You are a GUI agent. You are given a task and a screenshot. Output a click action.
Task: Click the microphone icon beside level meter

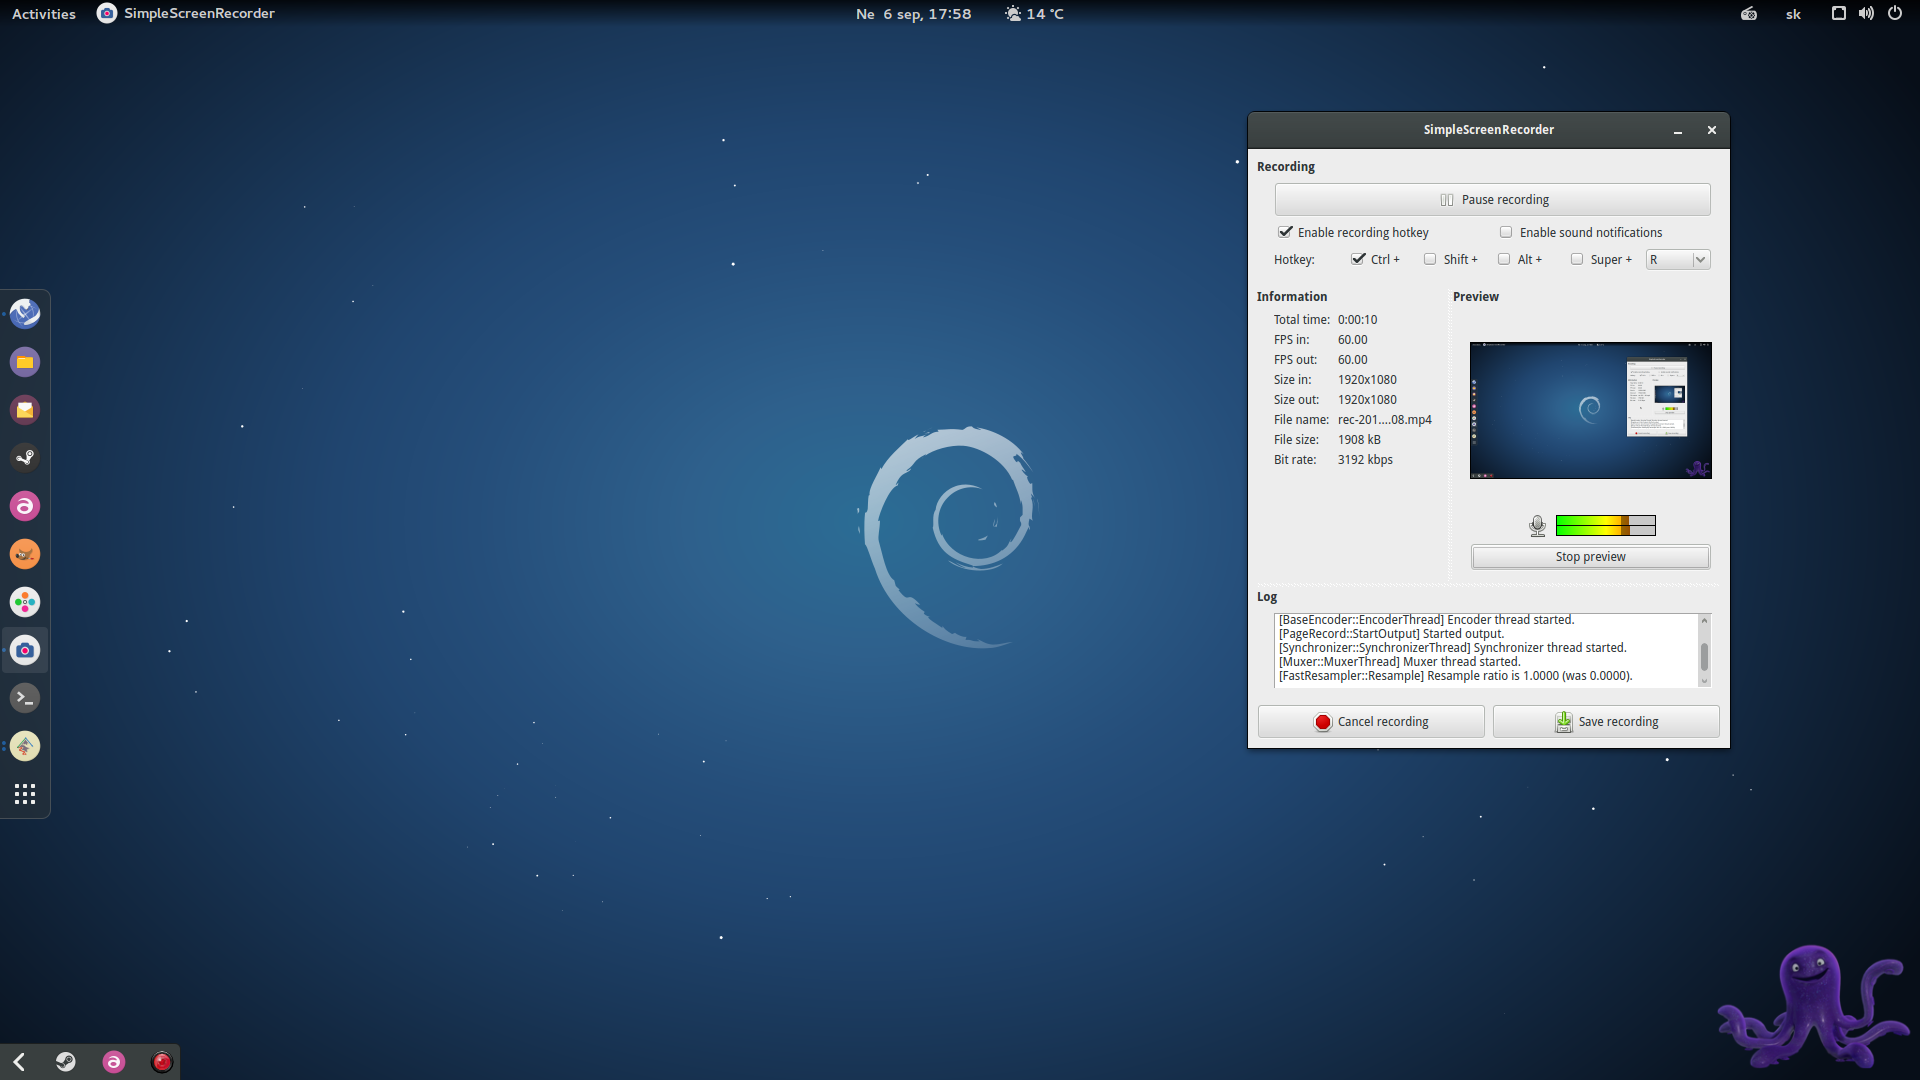click(x=1537, y=525)
